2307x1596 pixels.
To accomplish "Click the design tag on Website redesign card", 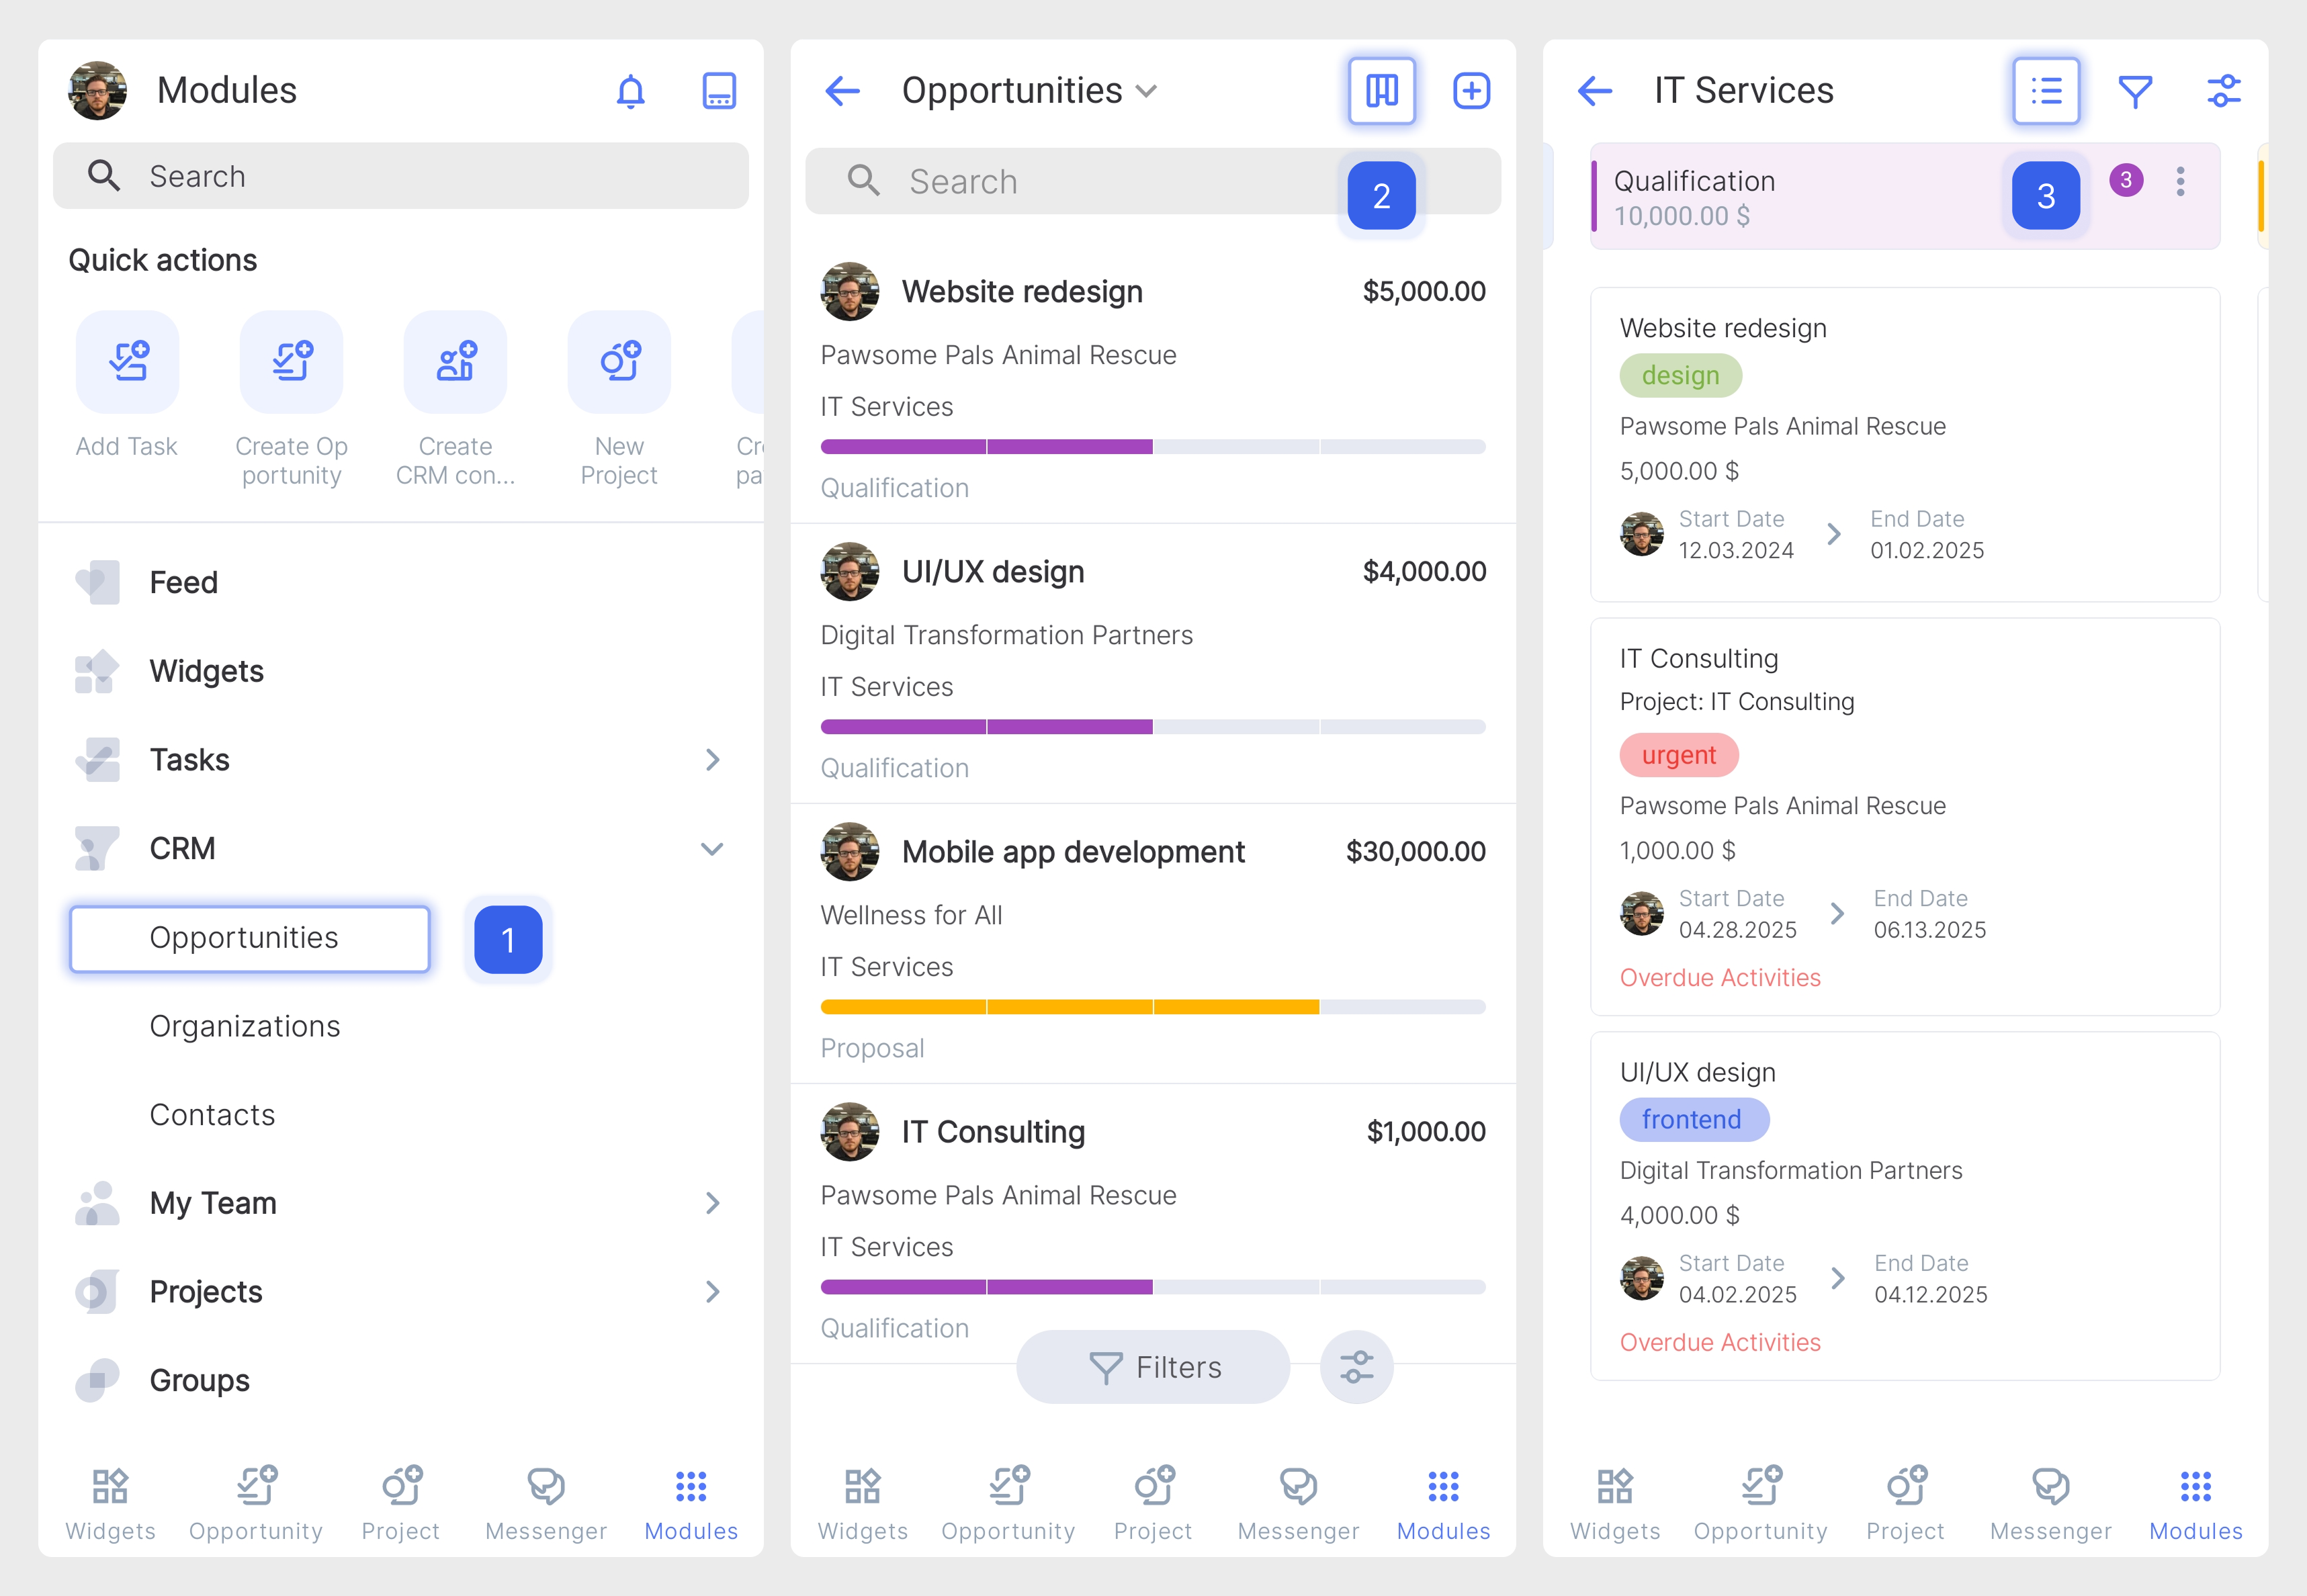I will 1680,376.
